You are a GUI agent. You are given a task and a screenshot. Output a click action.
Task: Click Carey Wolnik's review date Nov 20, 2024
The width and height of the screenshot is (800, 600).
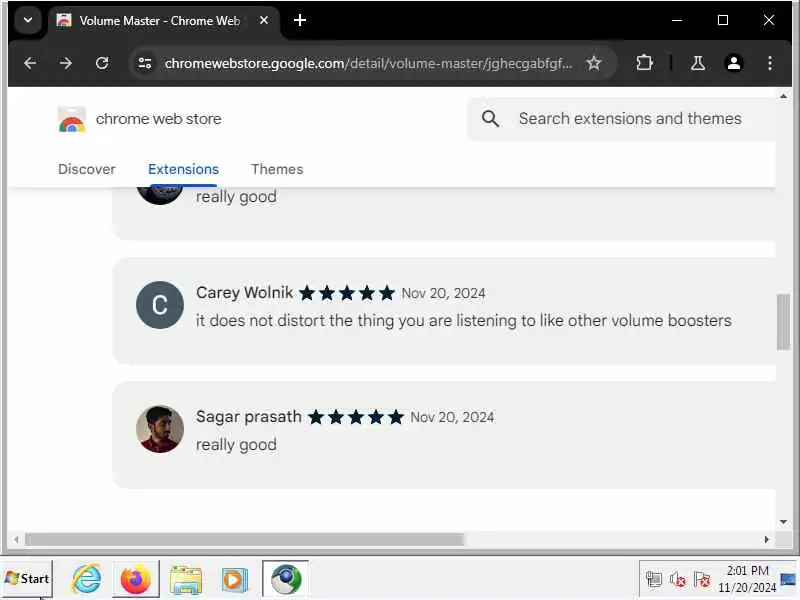[x=443, y=293]
